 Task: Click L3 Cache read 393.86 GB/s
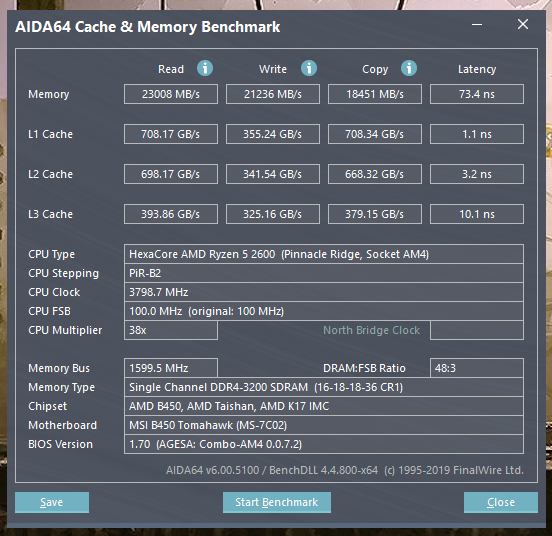171,214
